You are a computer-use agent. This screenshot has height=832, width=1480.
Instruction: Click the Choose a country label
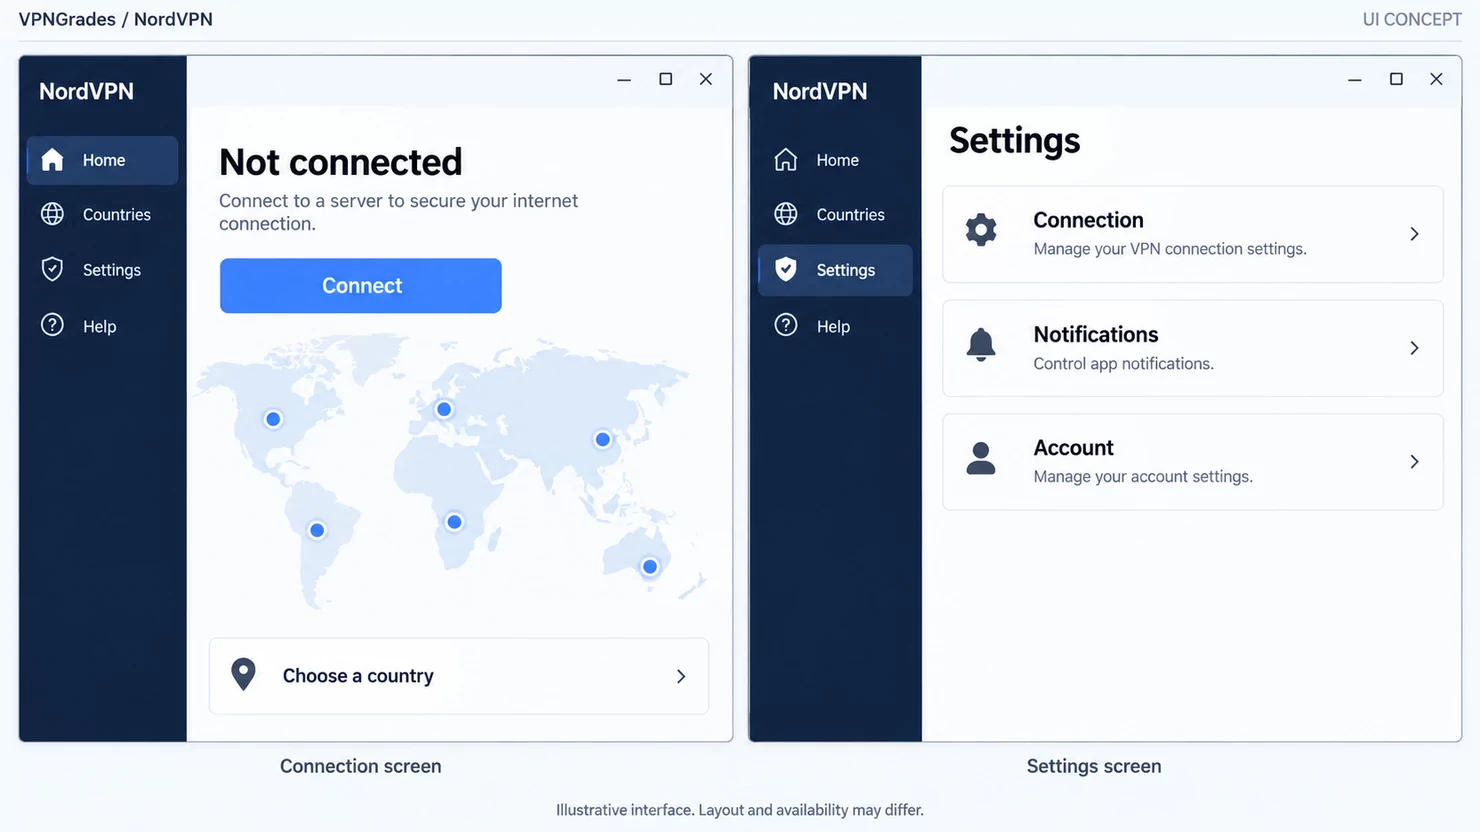358,676
